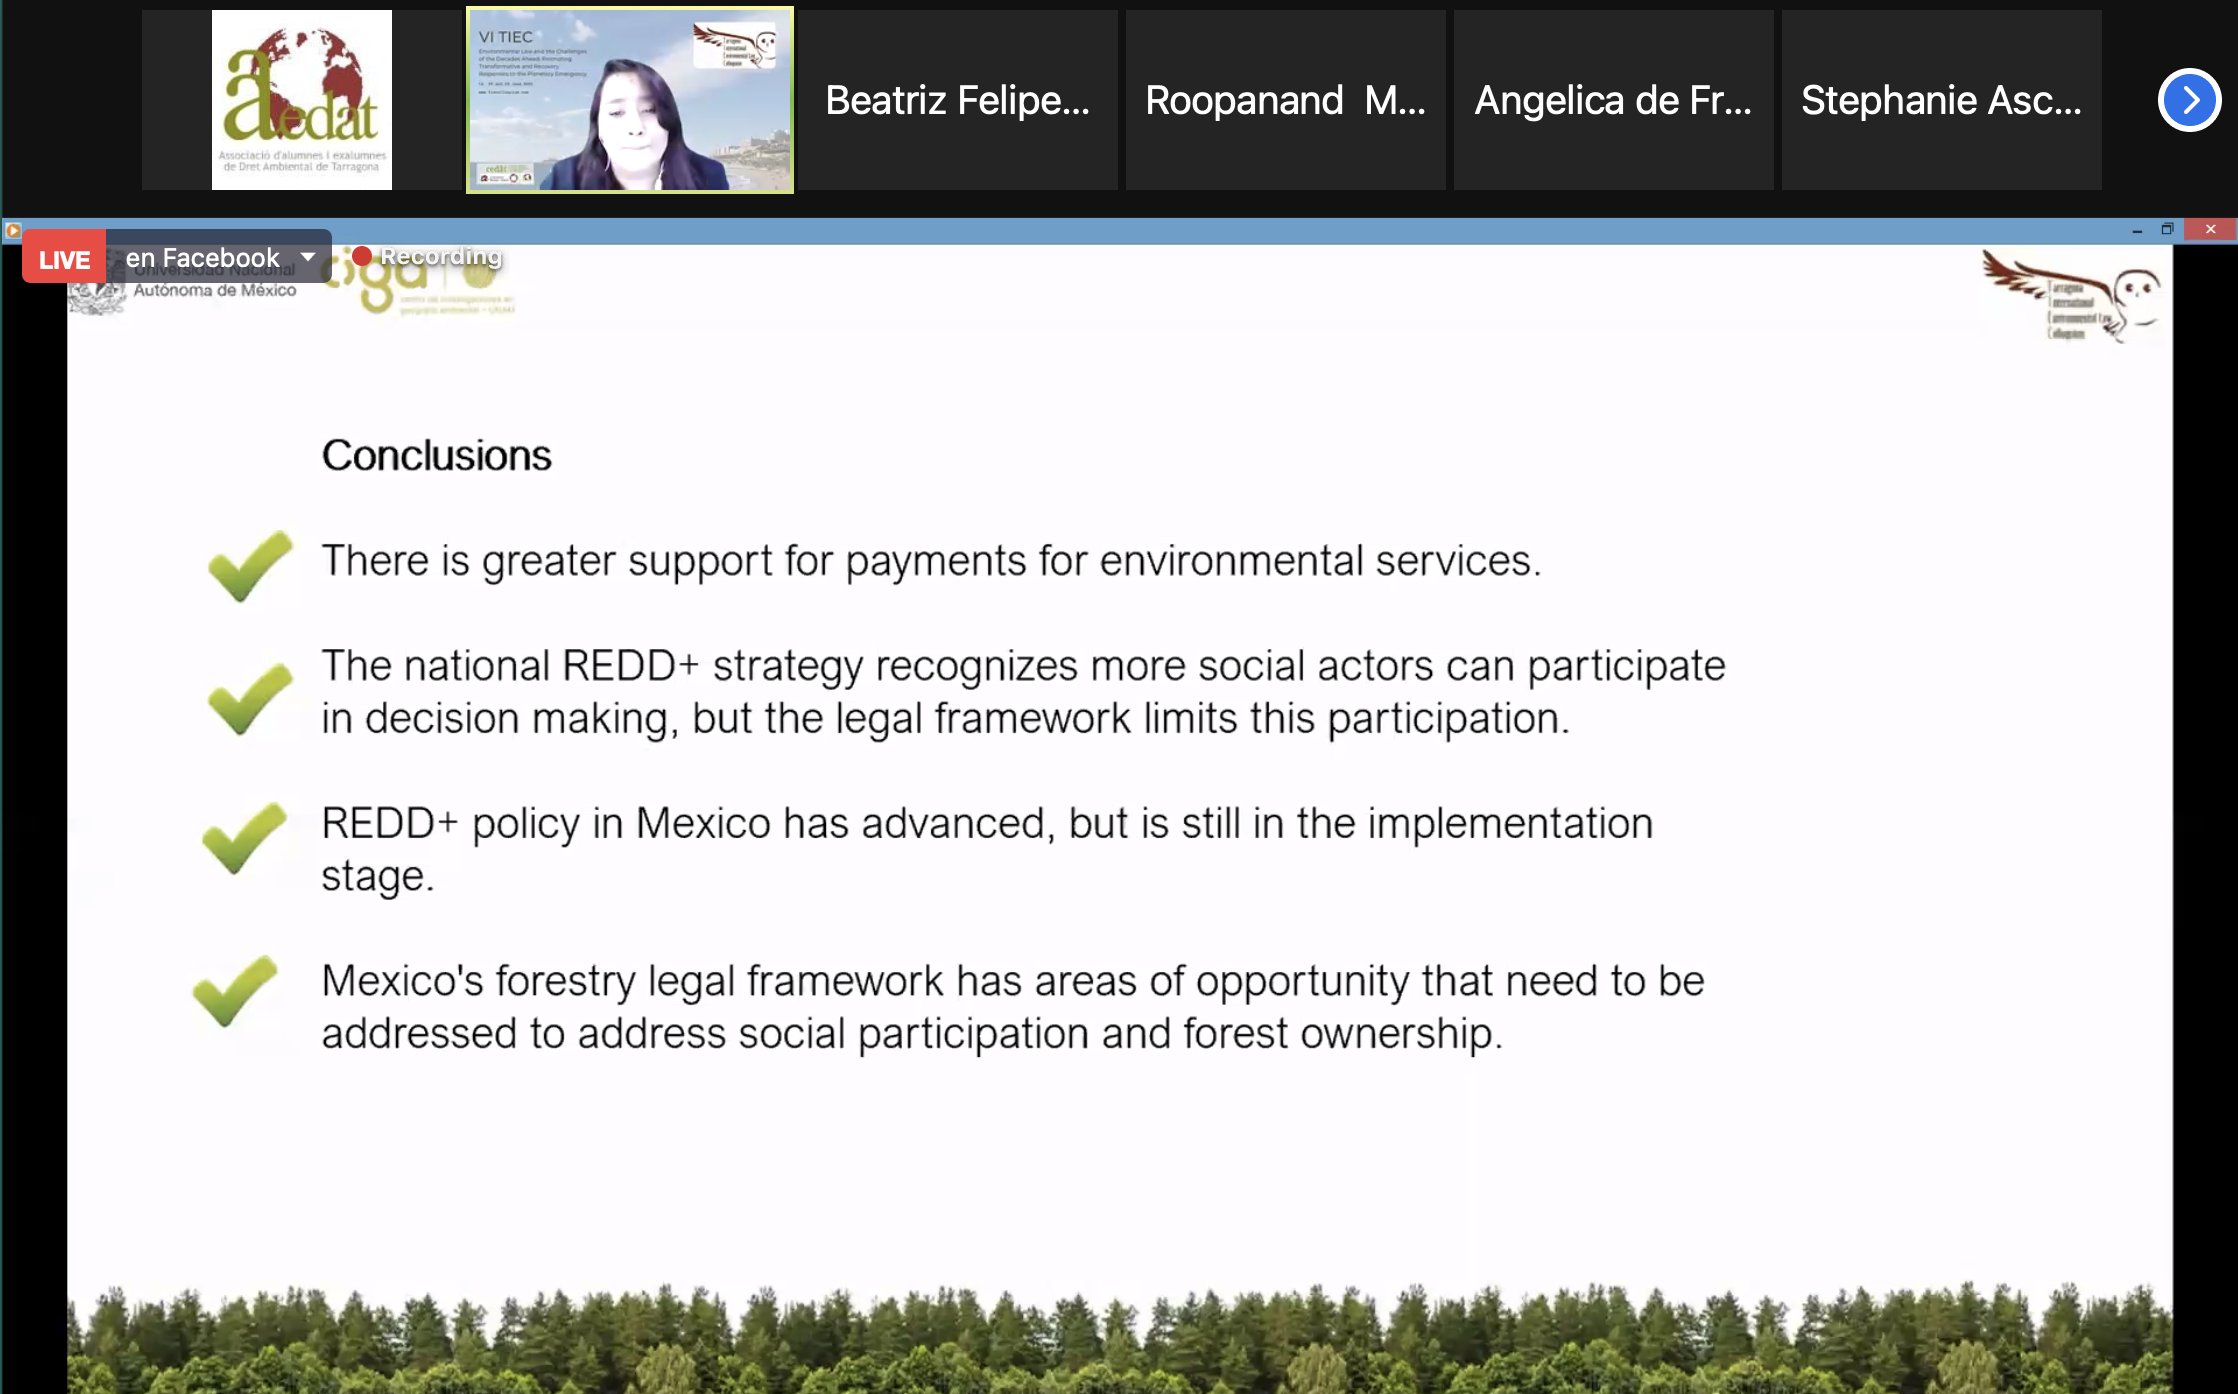Select Roopanand M participant tile
This screenshot has width=2238, height=1394.
[x=1285, y=100]
